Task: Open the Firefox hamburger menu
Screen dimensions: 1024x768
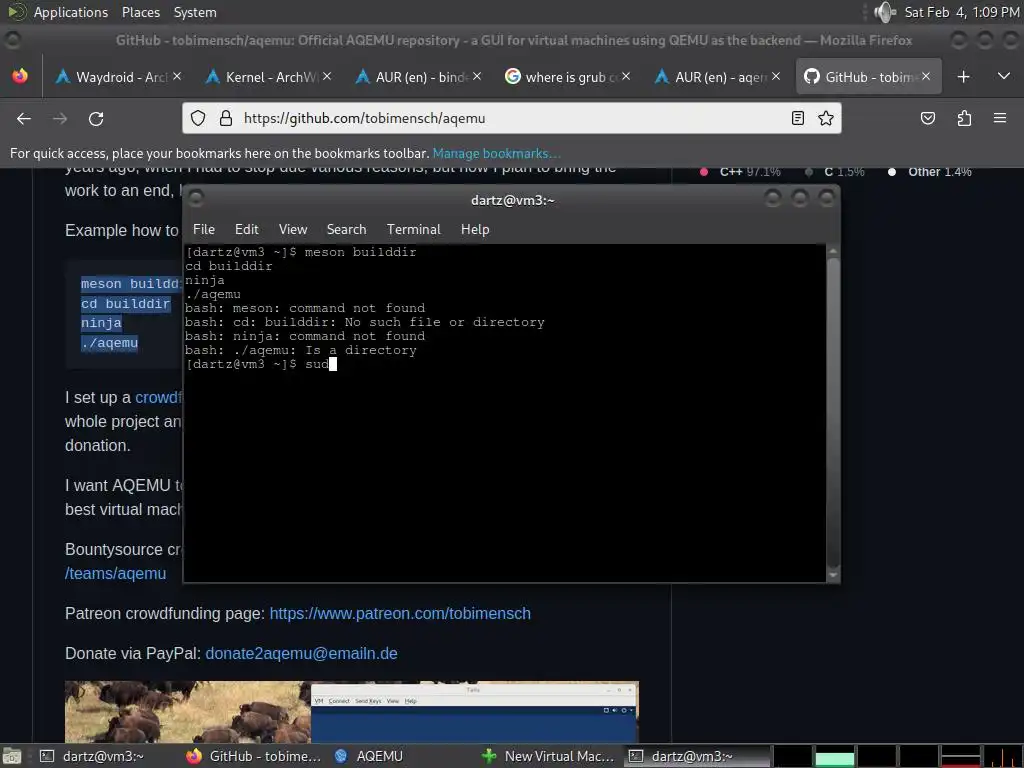Action: [x=1000, y=118]
